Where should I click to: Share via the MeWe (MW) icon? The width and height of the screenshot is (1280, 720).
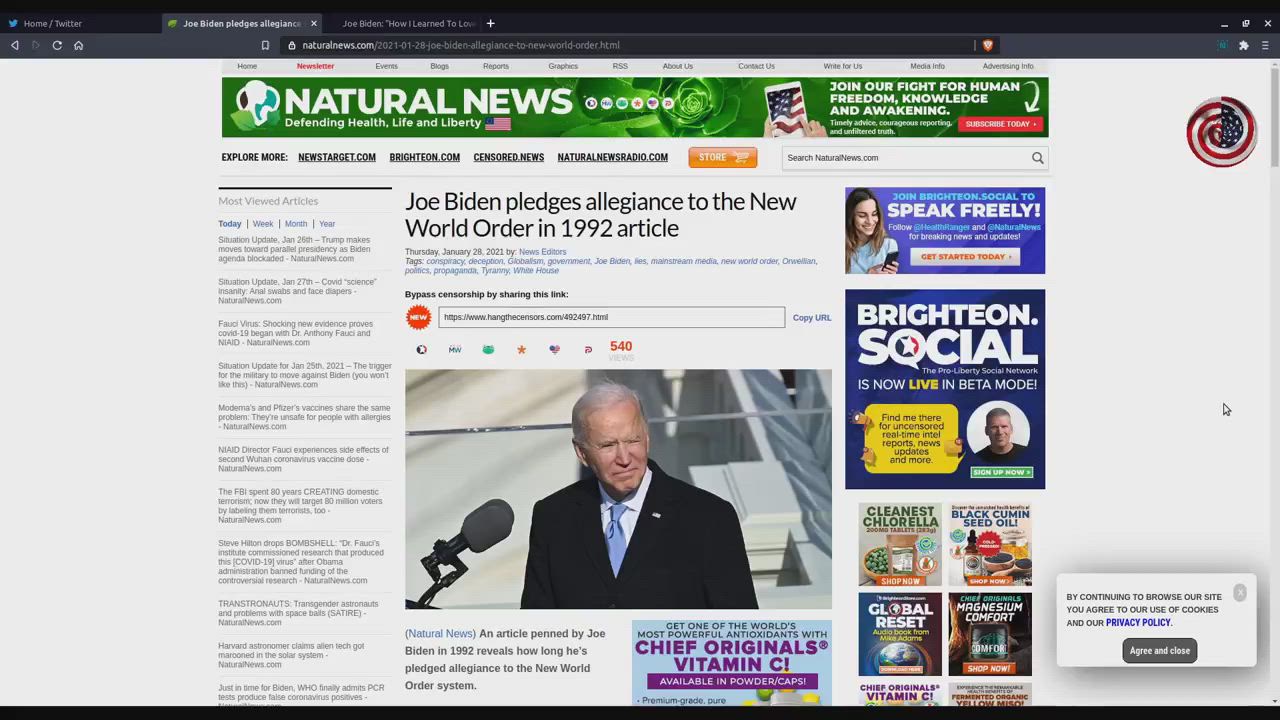click(x=455, y=350)
